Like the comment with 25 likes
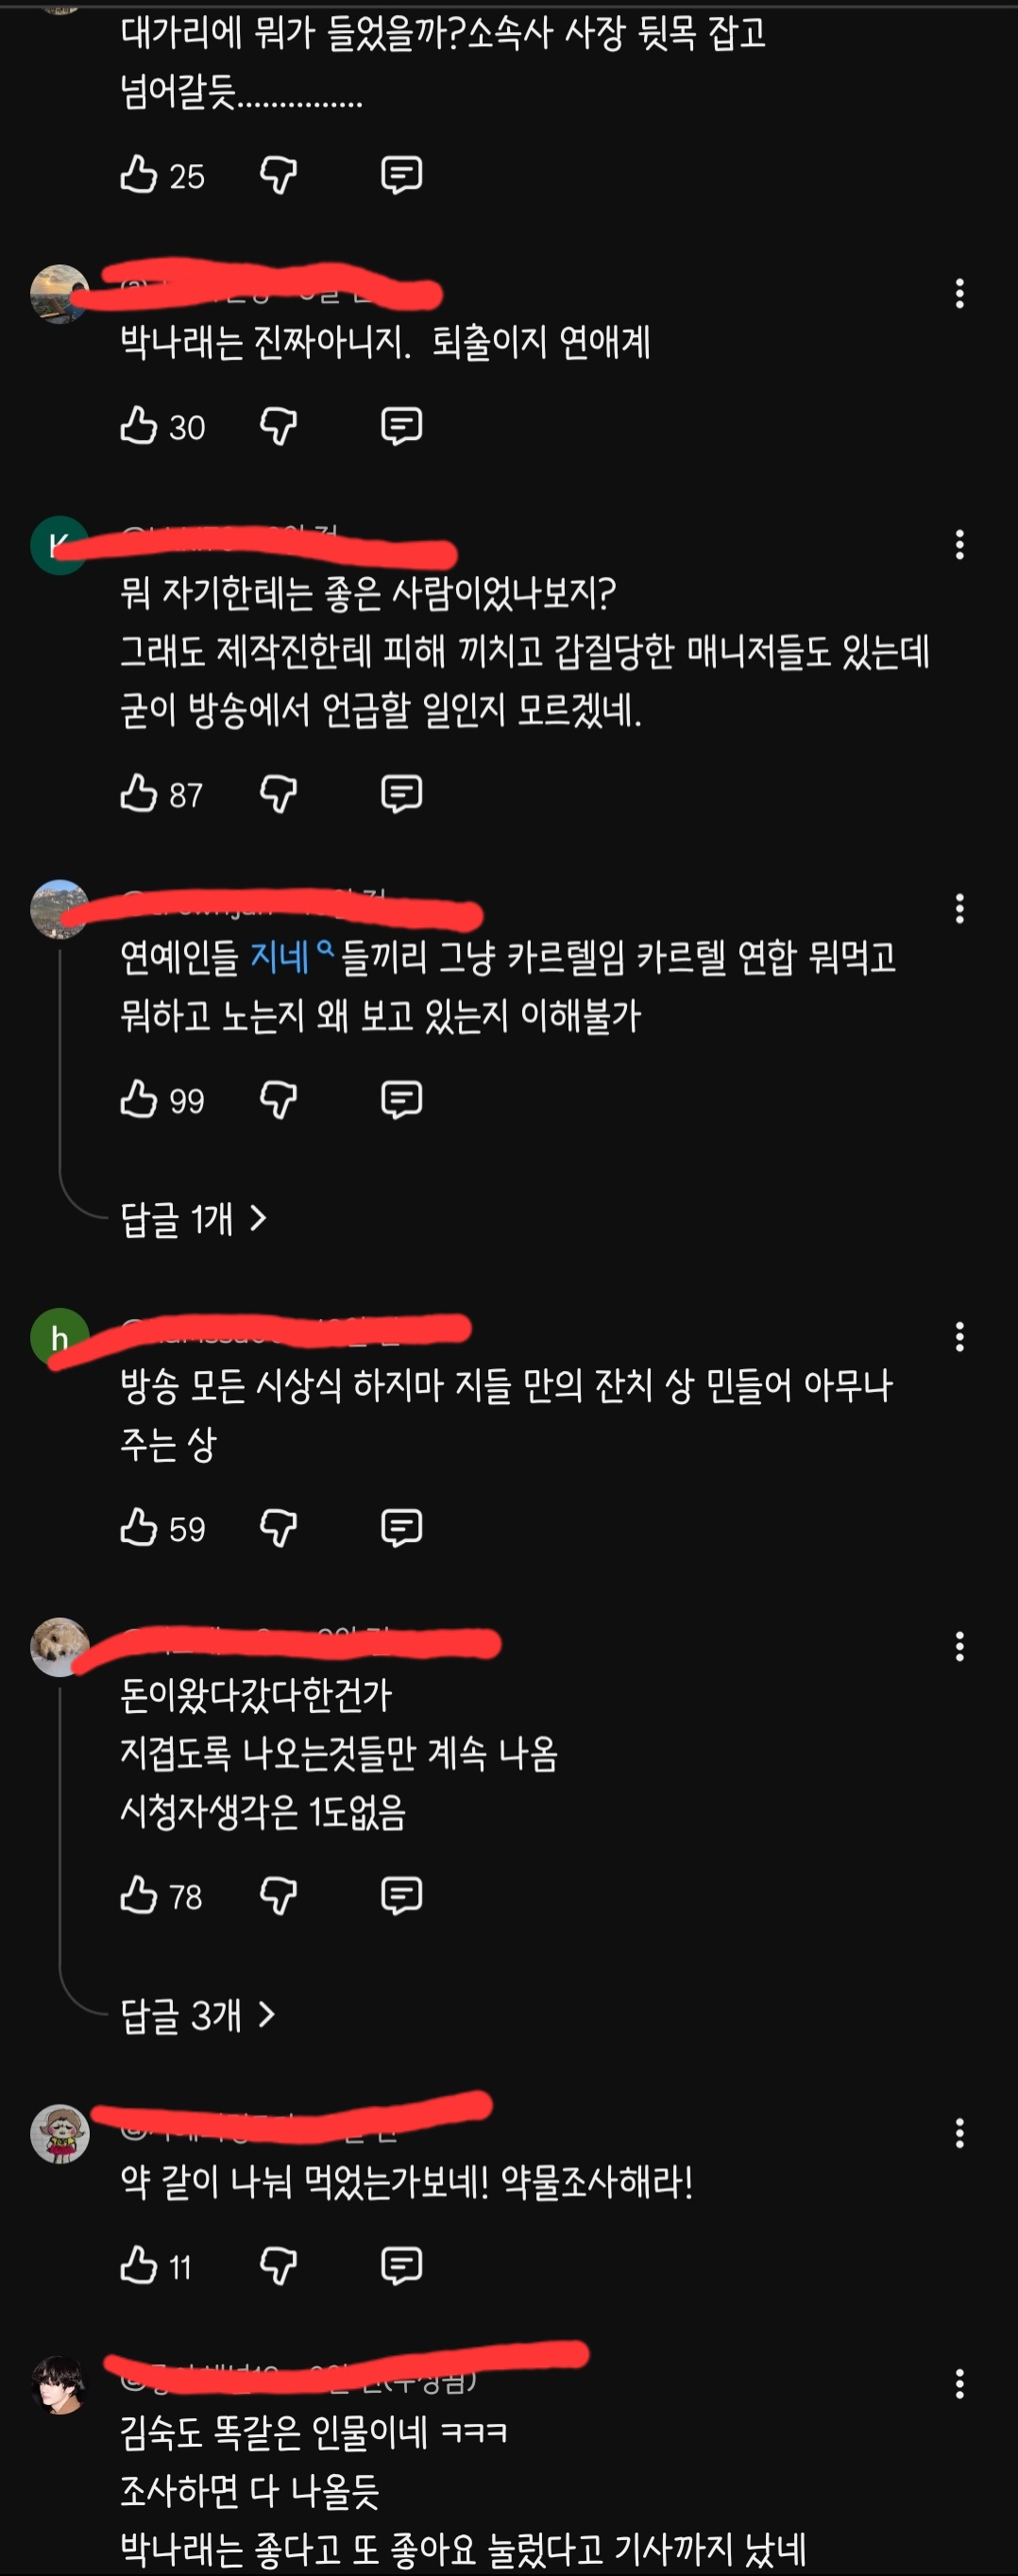The width and height of the screenshot is (1018, 2576). point(139,175)
